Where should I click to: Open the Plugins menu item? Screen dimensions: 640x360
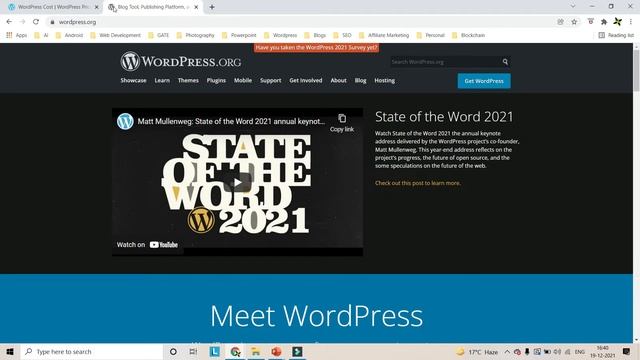click(216, 80)
